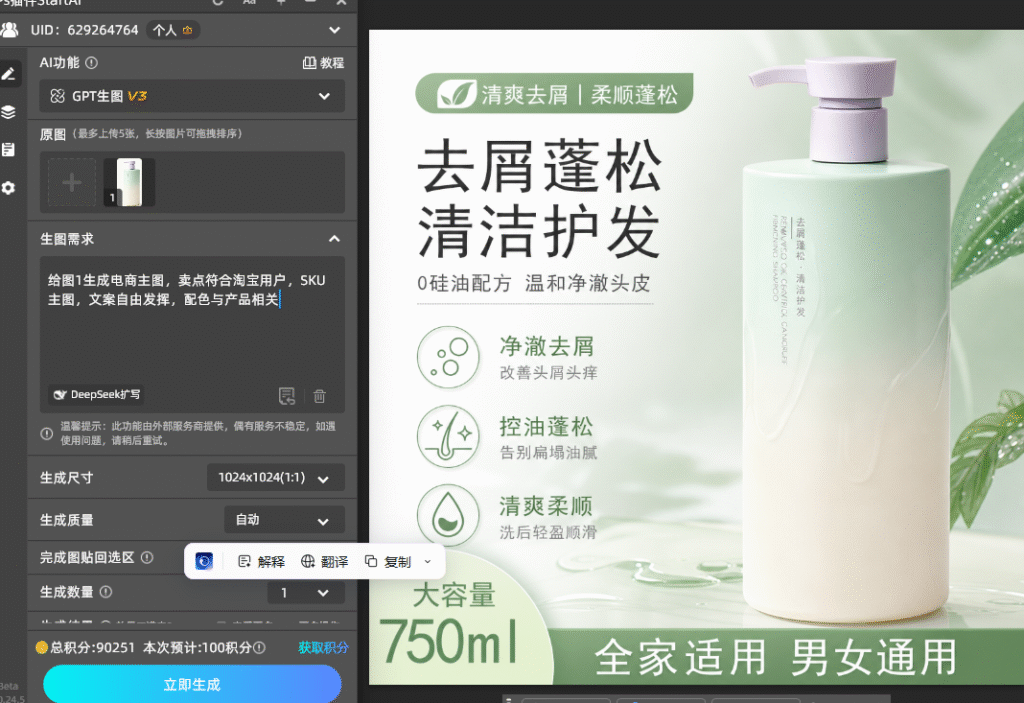The image size is (1024, 703).
Task: Open the edit (pencil) sidebar tab
Action: coord(9,74)
